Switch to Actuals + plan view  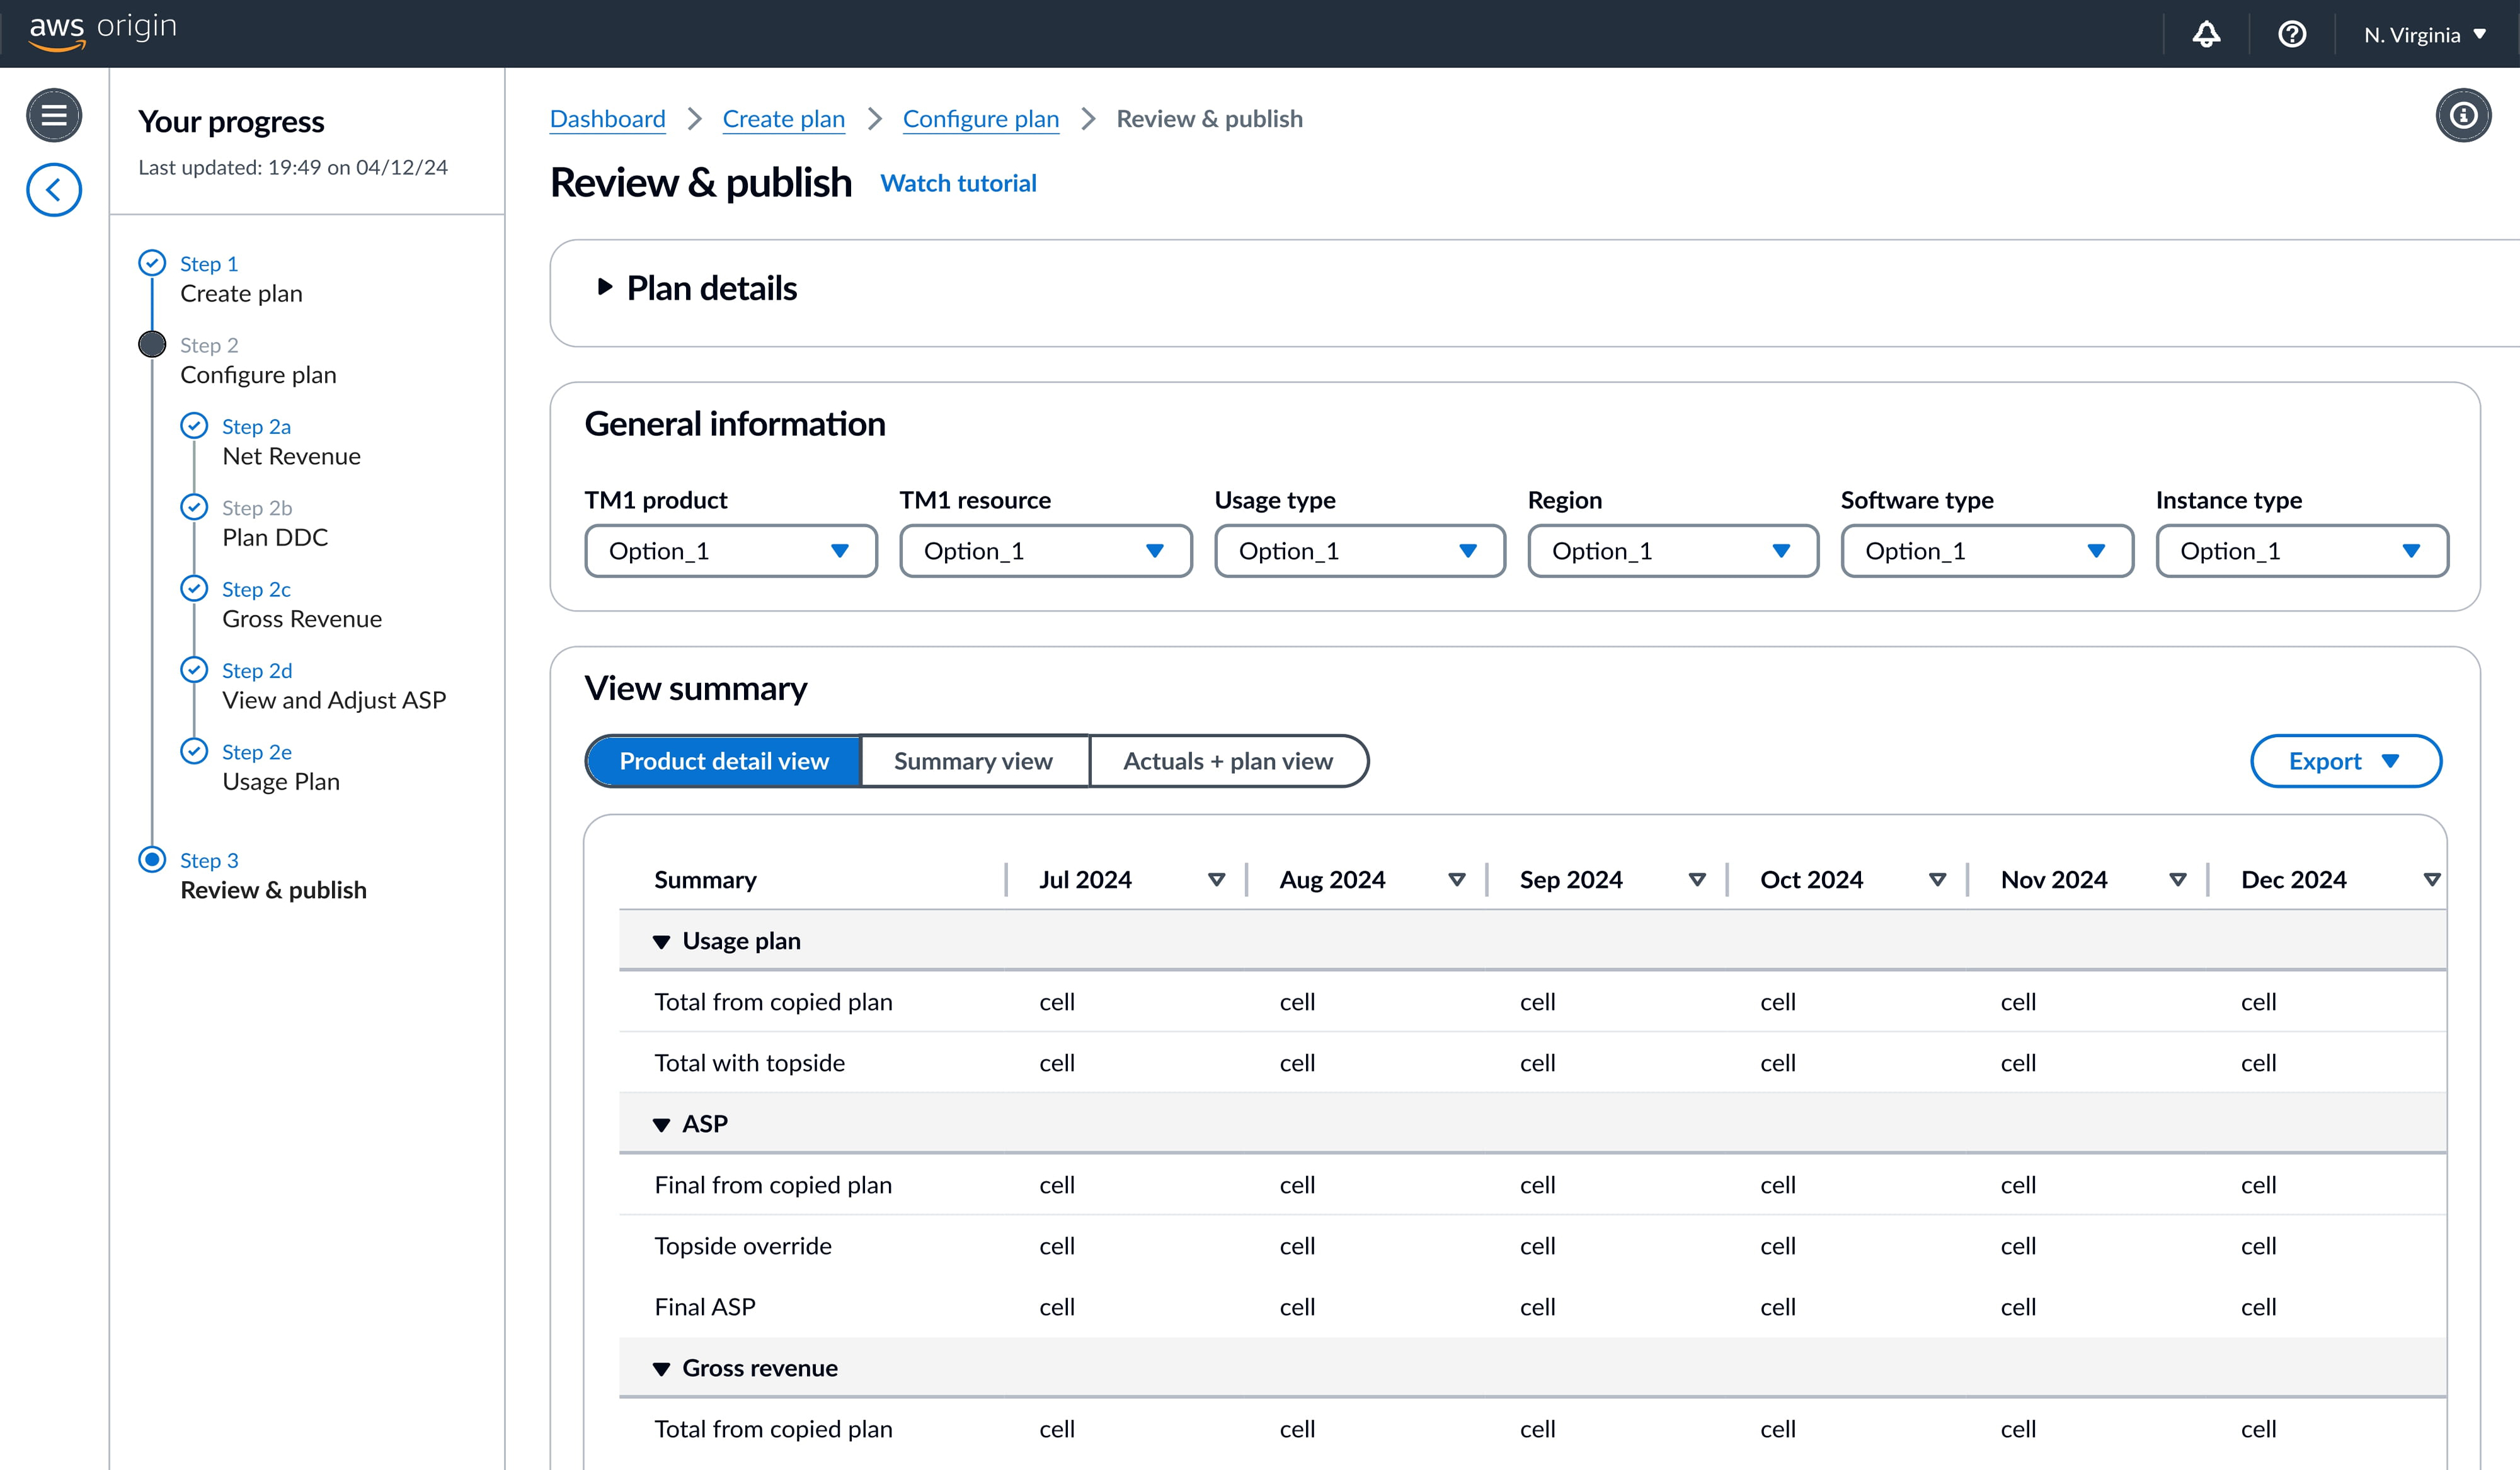(1227, 761)
